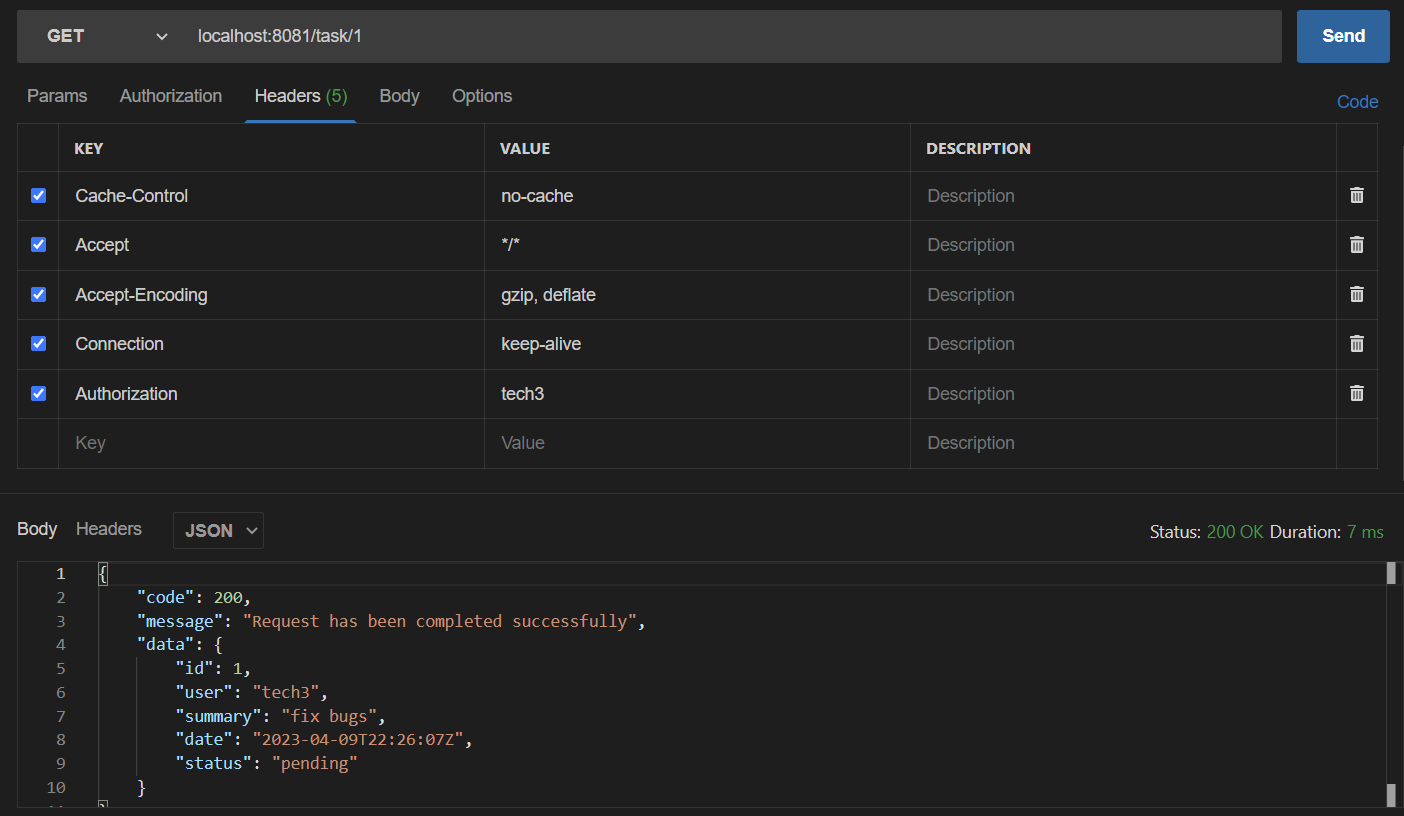1404x816 pixels.
Task: Delete the Authorization header entry
Action: tap(1356, 393)
